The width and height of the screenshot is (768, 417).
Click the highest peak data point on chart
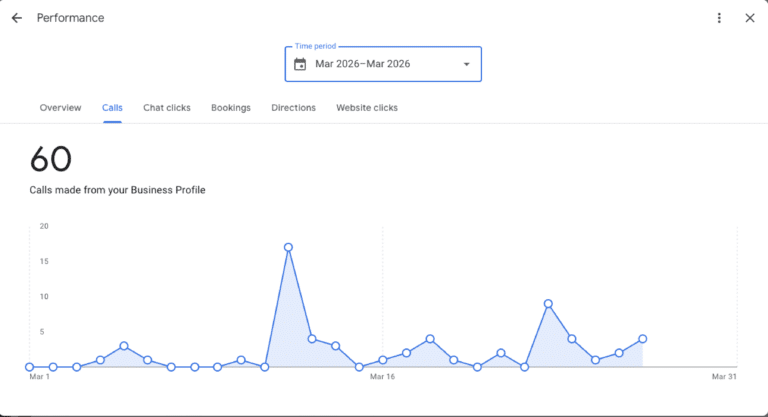pyautogui.click(x=288, y=247)
